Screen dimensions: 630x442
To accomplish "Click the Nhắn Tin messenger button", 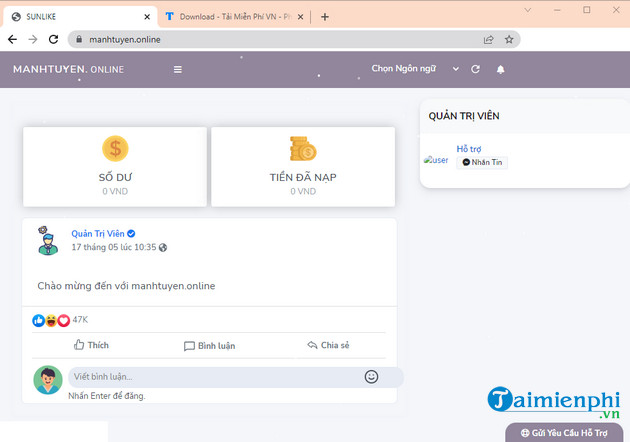I will tap(482, 162).
